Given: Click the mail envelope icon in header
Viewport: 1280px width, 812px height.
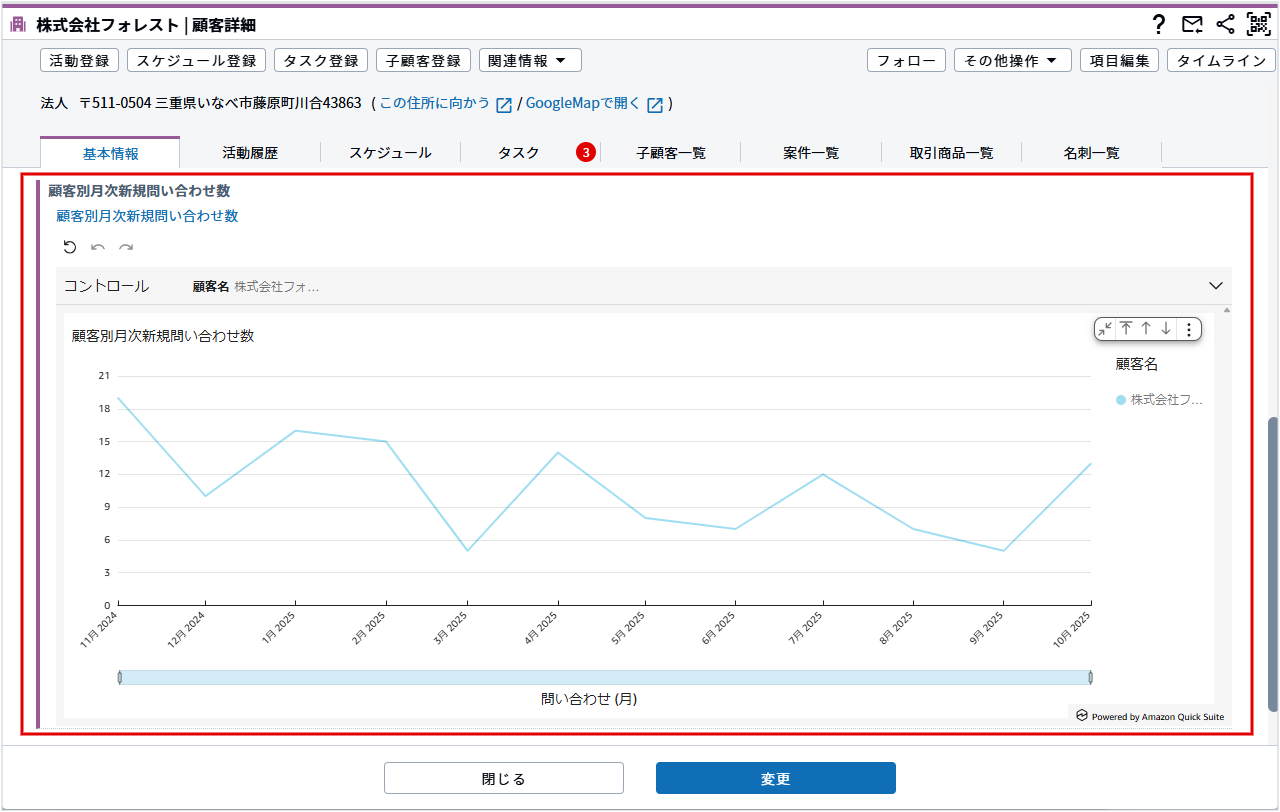Looking at the screenshot, I should tap(1192, 24).
